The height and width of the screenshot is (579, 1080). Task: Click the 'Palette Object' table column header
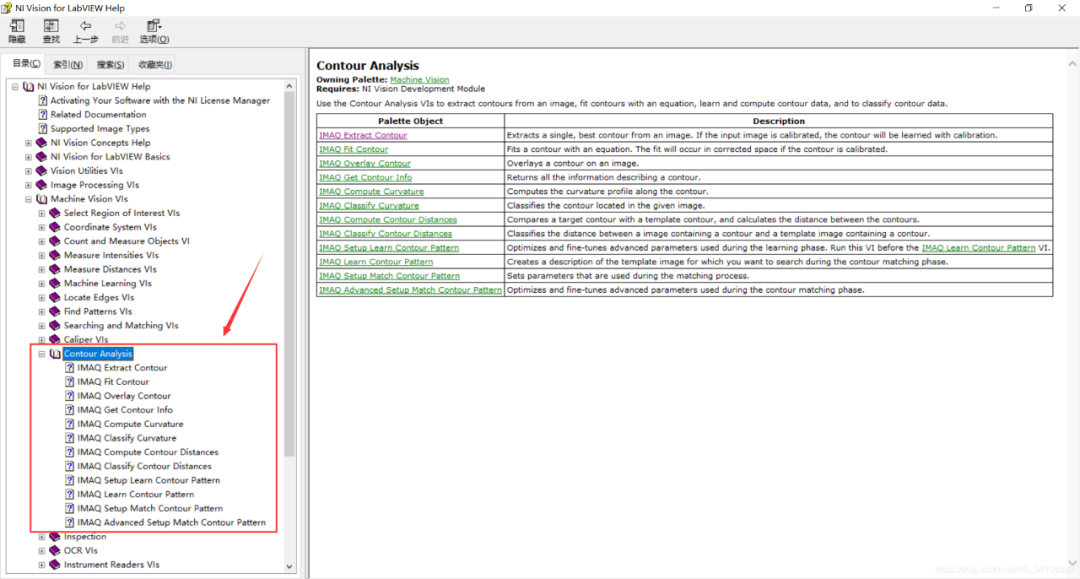pos(411,121)
